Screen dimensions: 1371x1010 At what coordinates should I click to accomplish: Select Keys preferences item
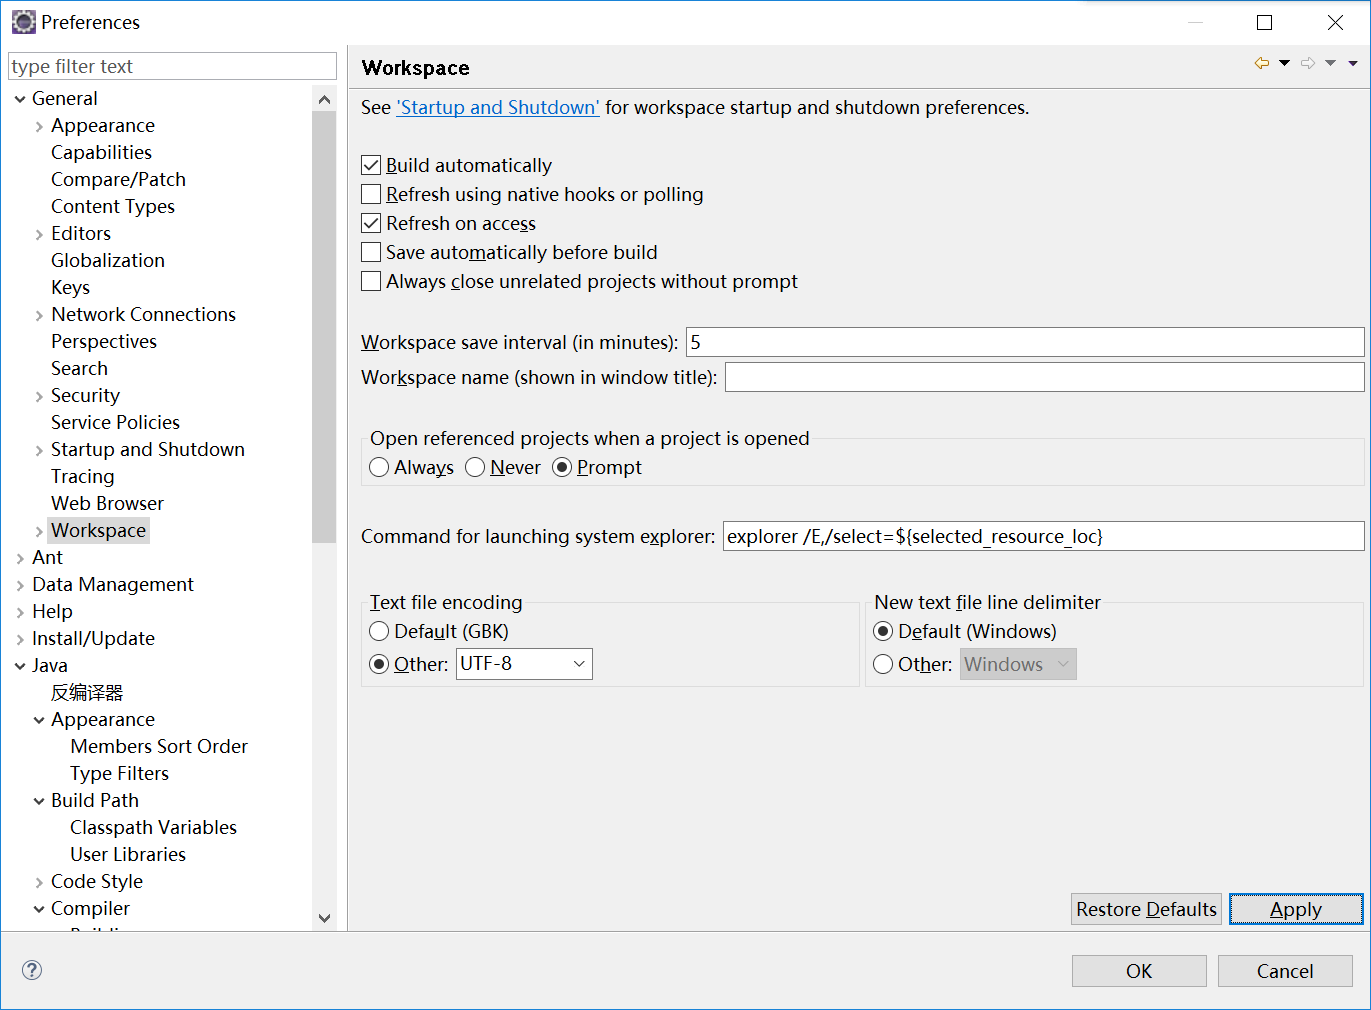(71, 287)
